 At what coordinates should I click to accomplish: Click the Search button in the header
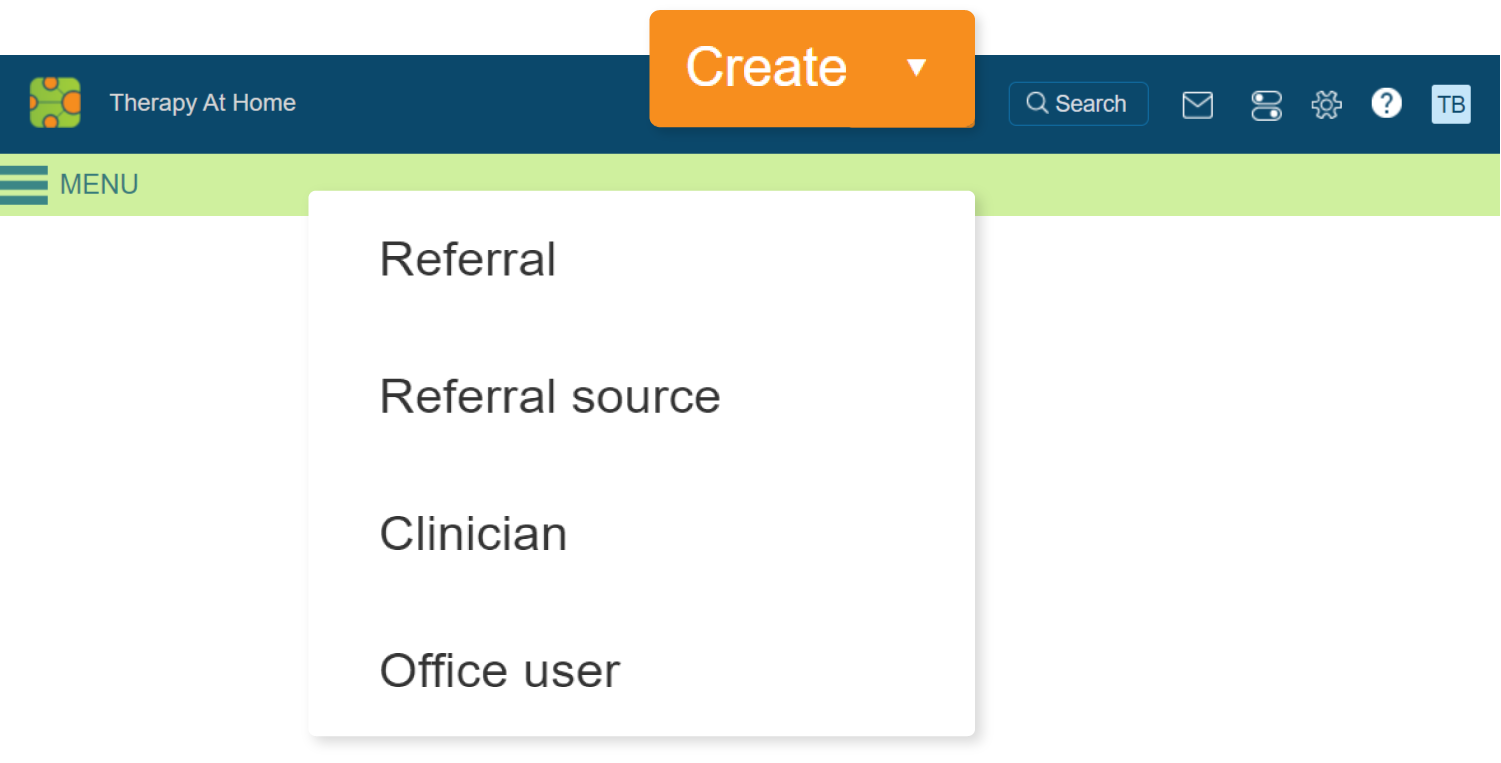point(1078,103)
